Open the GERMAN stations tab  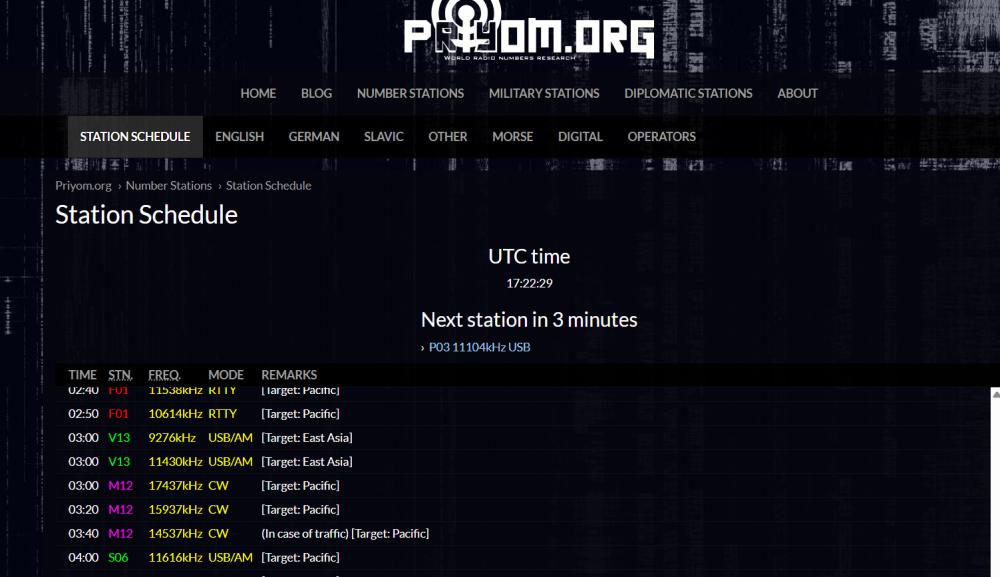(x=314, y=137)
